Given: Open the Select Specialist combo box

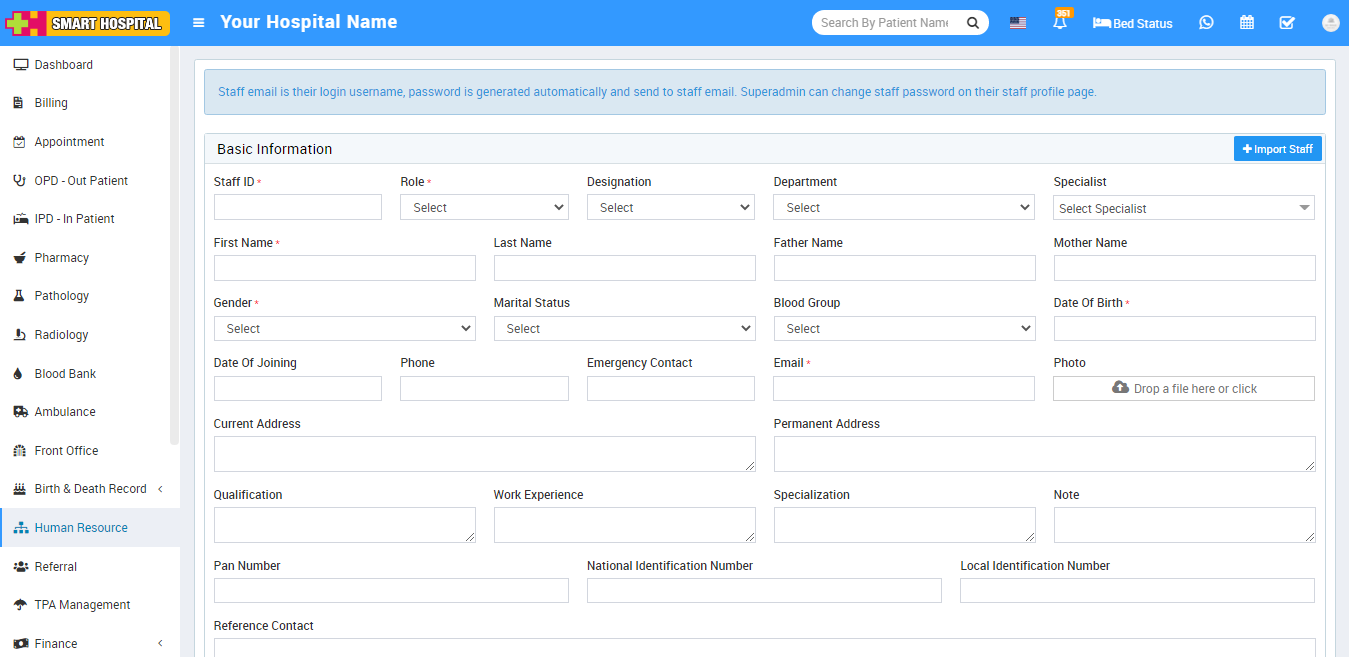Looking at the screenshot, I should 1183,208.
